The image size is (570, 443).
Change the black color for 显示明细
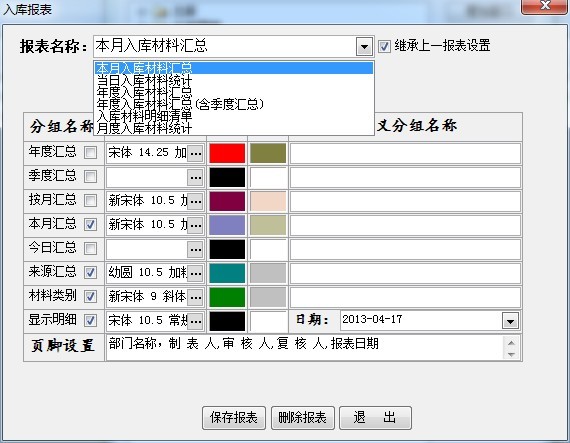tap(227, 321)
